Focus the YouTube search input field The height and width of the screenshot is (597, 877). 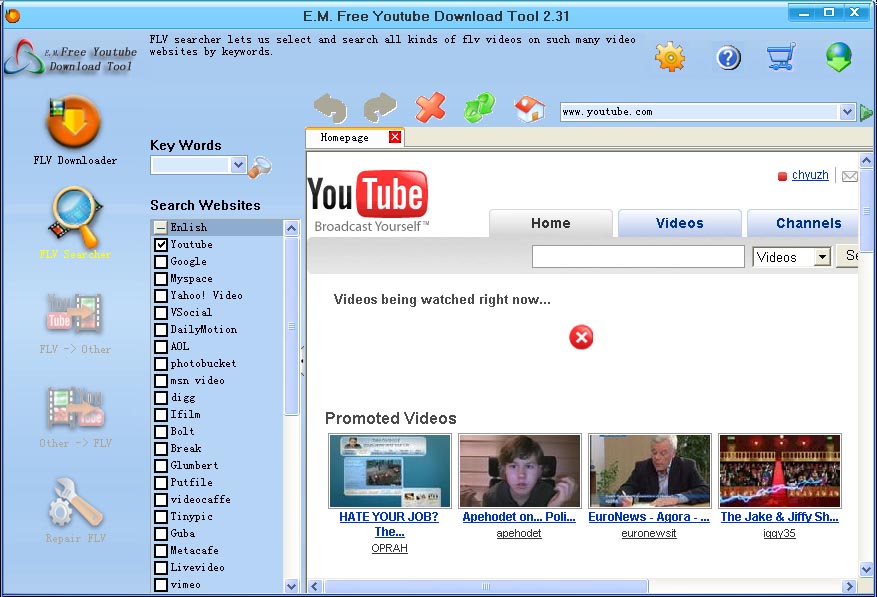point(638,257)
